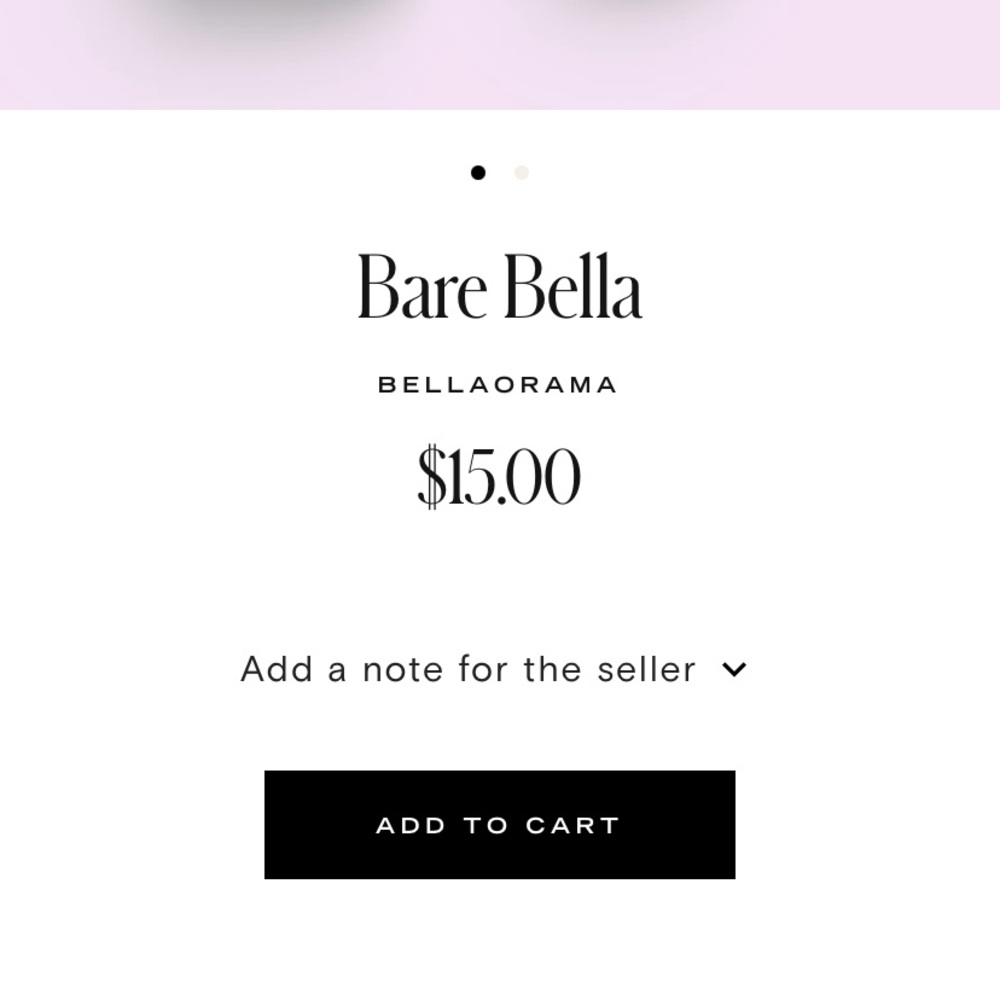The image size is (1000, 1000).
Task: Reveal the note field using the chevron icon
Action: [x=734, y=670]
